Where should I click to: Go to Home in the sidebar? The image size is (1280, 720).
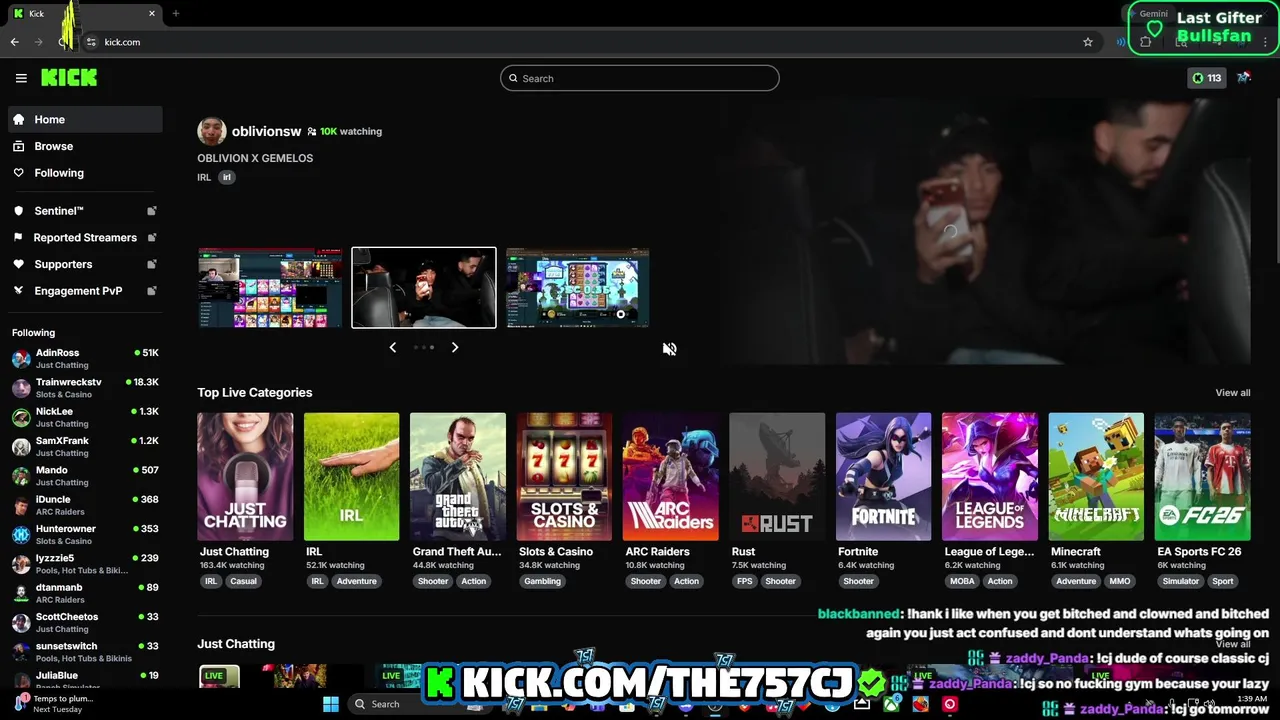(85, 119)
